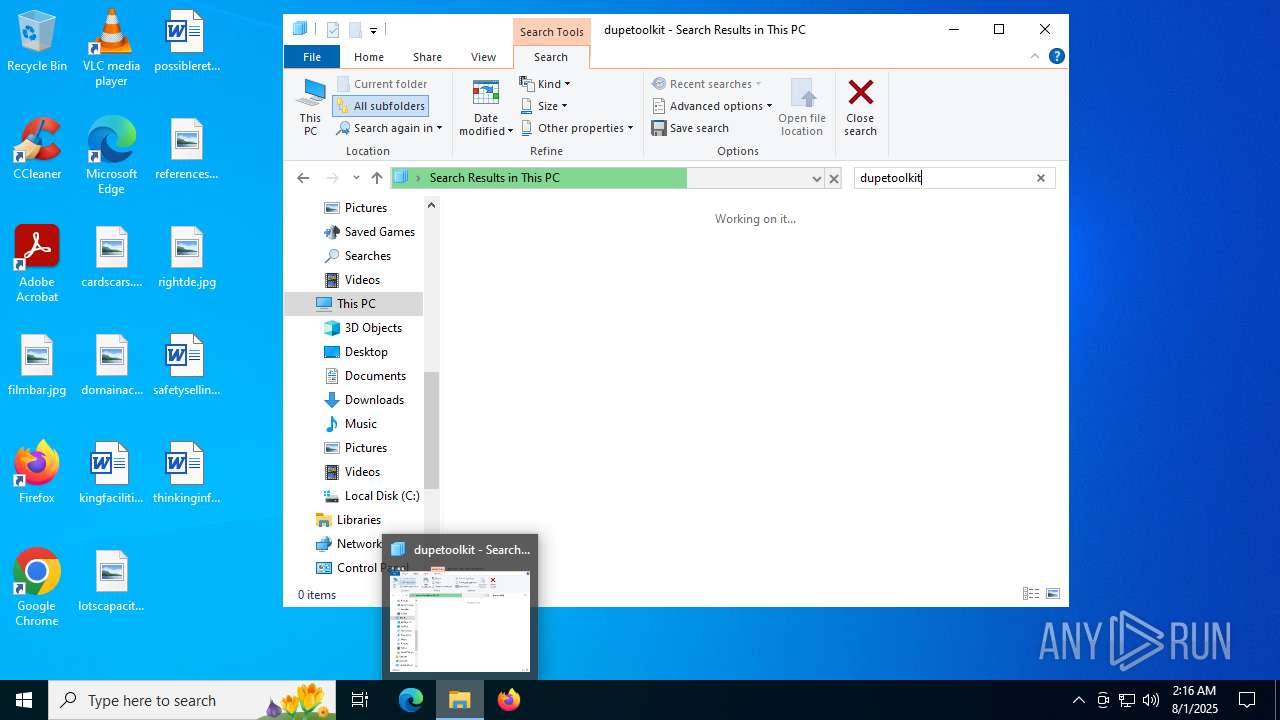
Task: Open Firefox from taskbar
Action: [509, 700]
